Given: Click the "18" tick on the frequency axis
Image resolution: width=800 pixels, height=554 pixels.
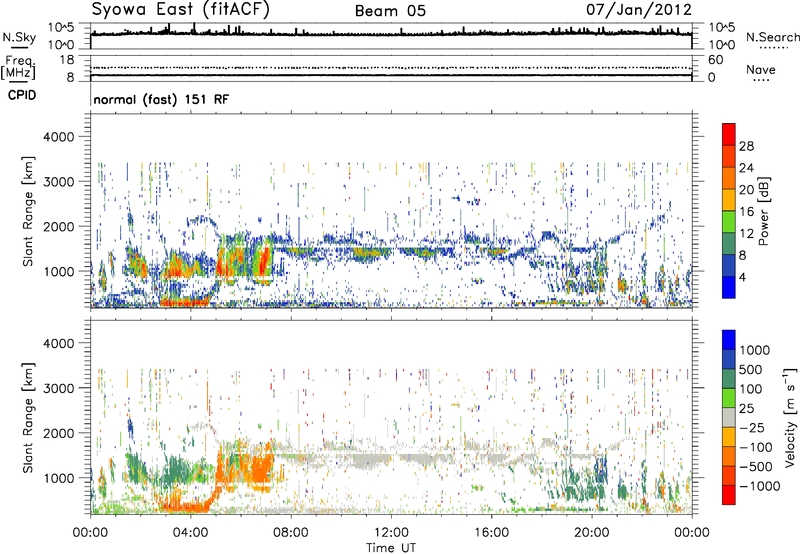Looking at the screenshot, I should point(67,60).
